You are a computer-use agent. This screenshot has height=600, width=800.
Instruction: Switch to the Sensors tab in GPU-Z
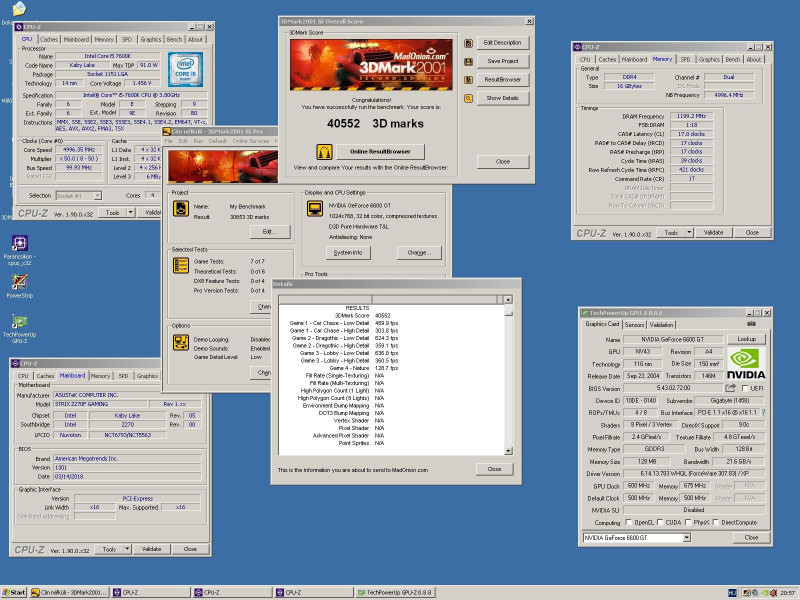pos(634,324)
